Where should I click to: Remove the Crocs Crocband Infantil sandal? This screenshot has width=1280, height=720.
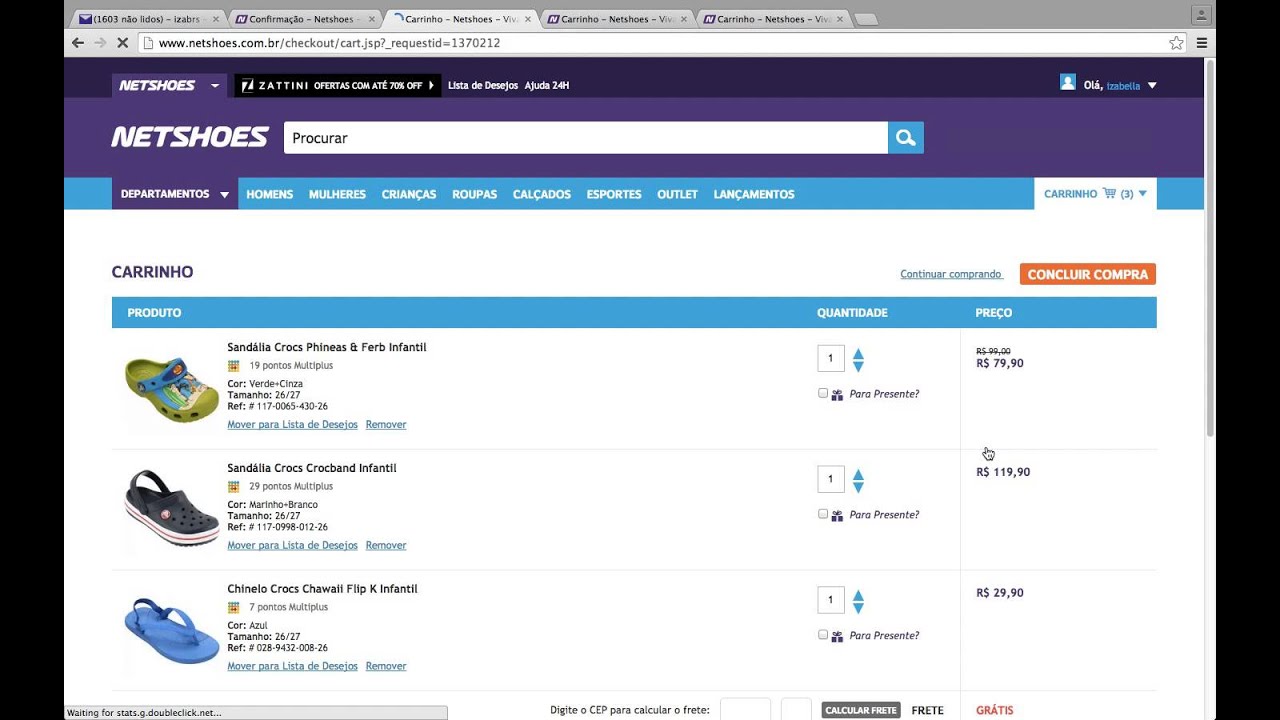(x=386, y=546)
